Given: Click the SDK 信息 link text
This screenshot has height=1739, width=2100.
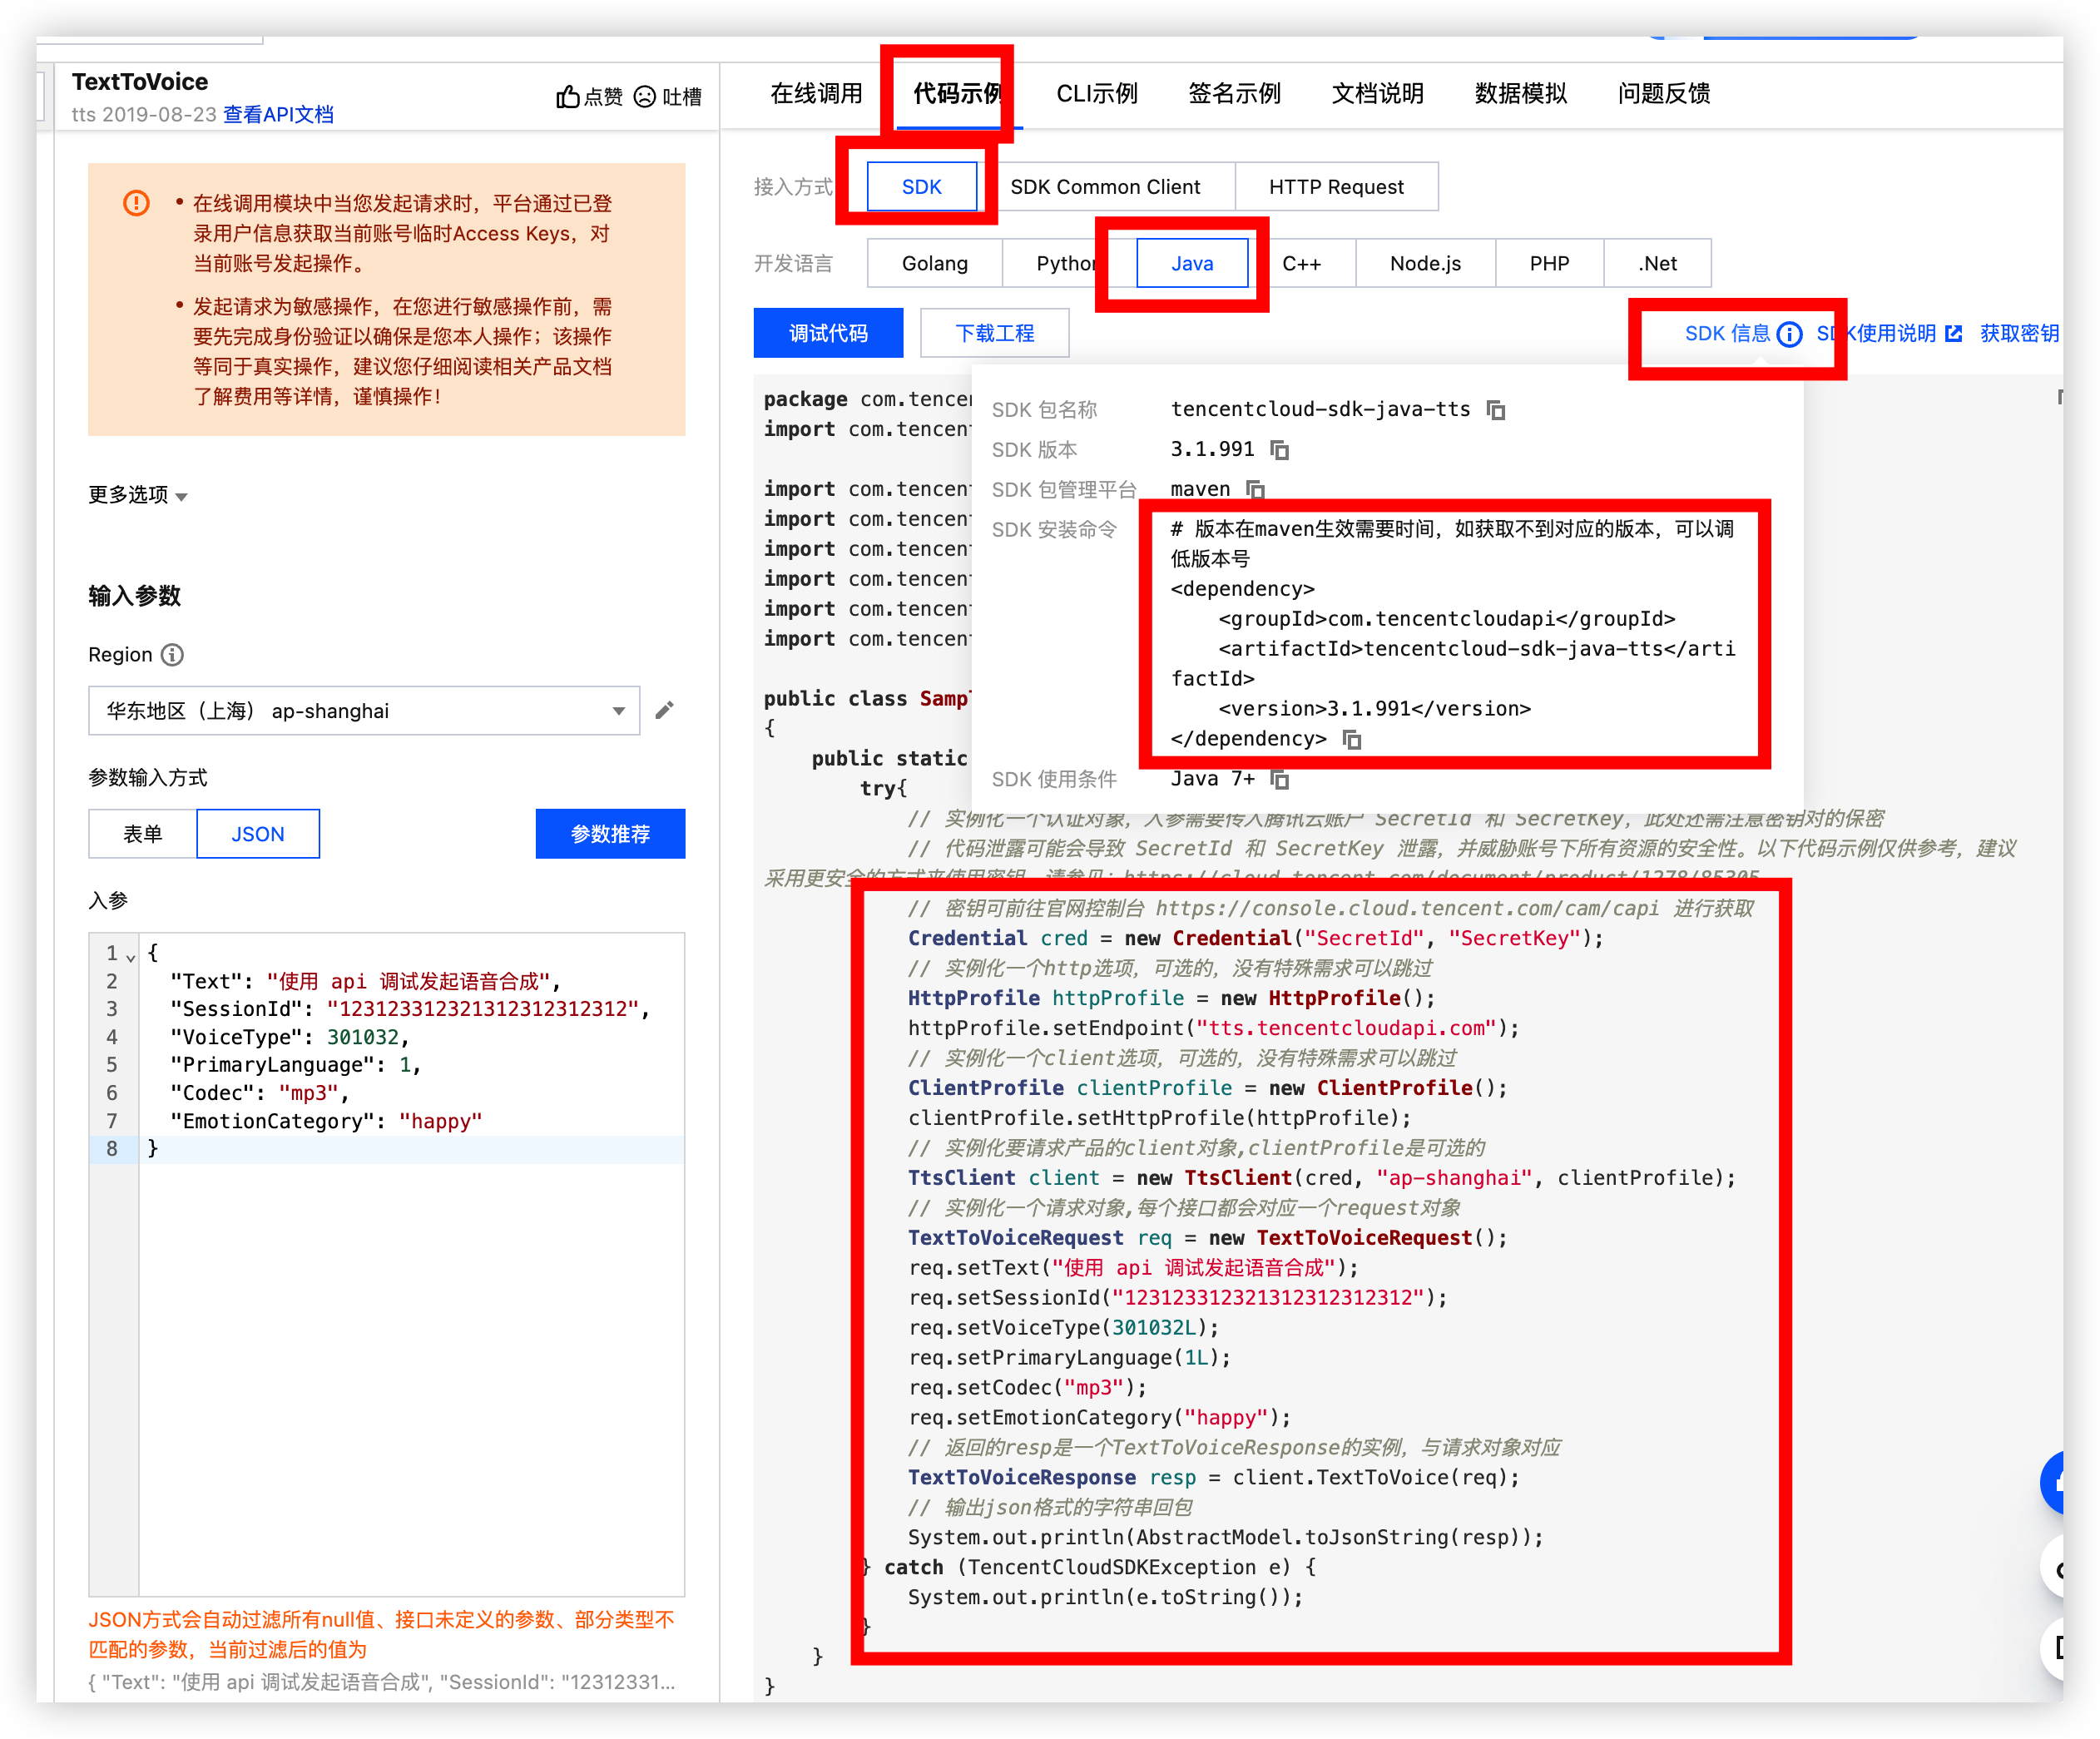Looking at the screenshot, I should pos(1727,333).
